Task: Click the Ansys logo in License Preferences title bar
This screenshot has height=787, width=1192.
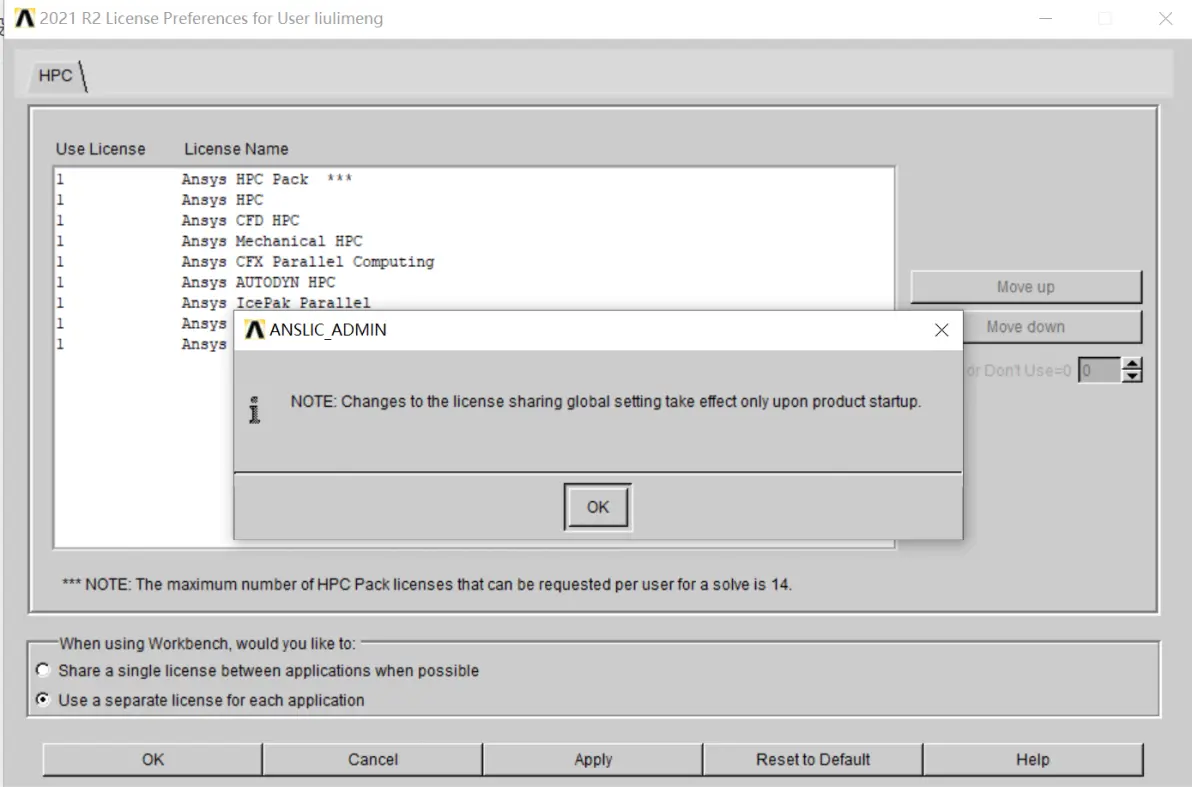Action: (x=24, y=17)
